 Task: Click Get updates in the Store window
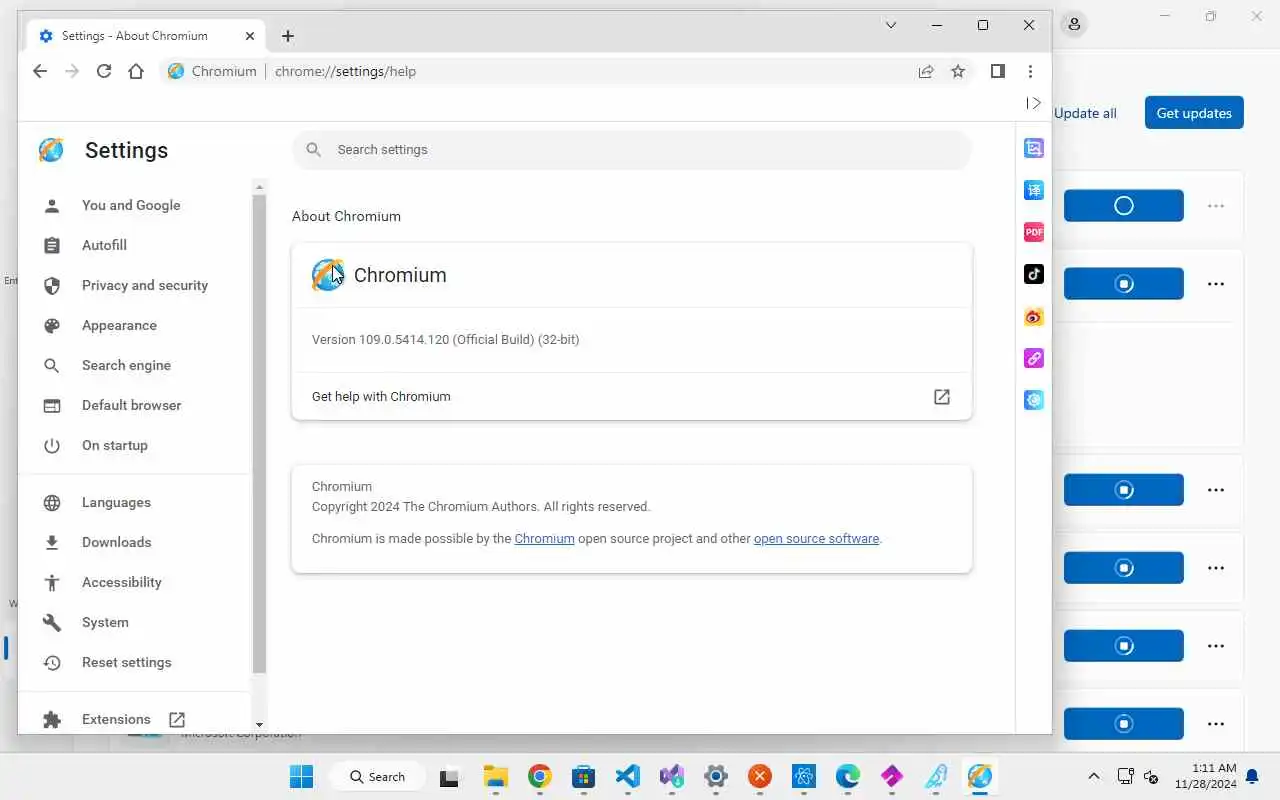click(x=1194, y=113)
